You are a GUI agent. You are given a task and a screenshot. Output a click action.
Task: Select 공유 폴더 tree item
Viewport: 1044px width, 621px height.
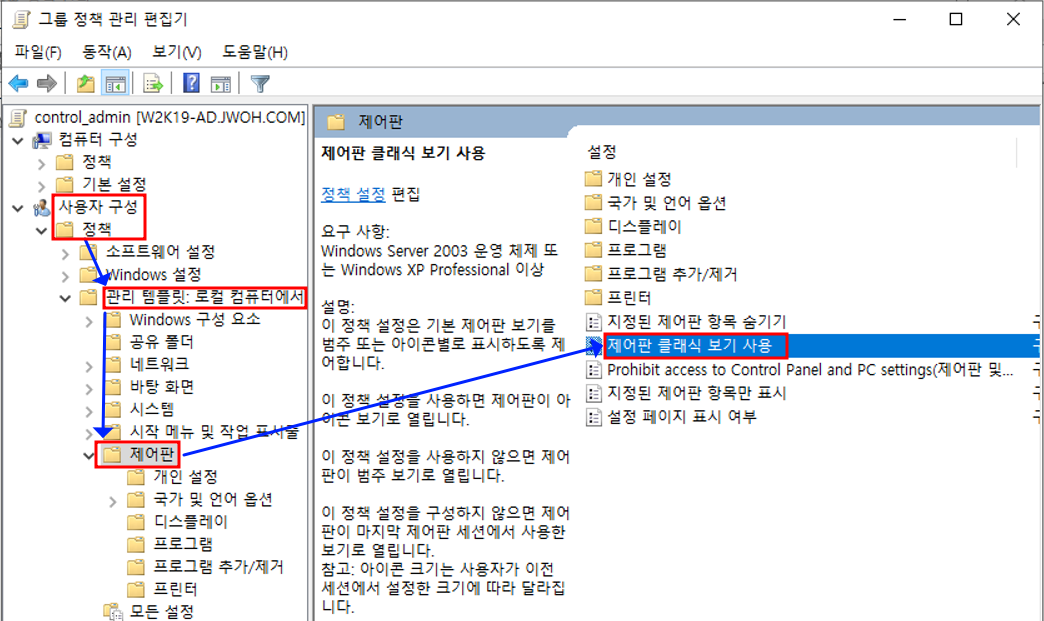(x=161, y=342)
